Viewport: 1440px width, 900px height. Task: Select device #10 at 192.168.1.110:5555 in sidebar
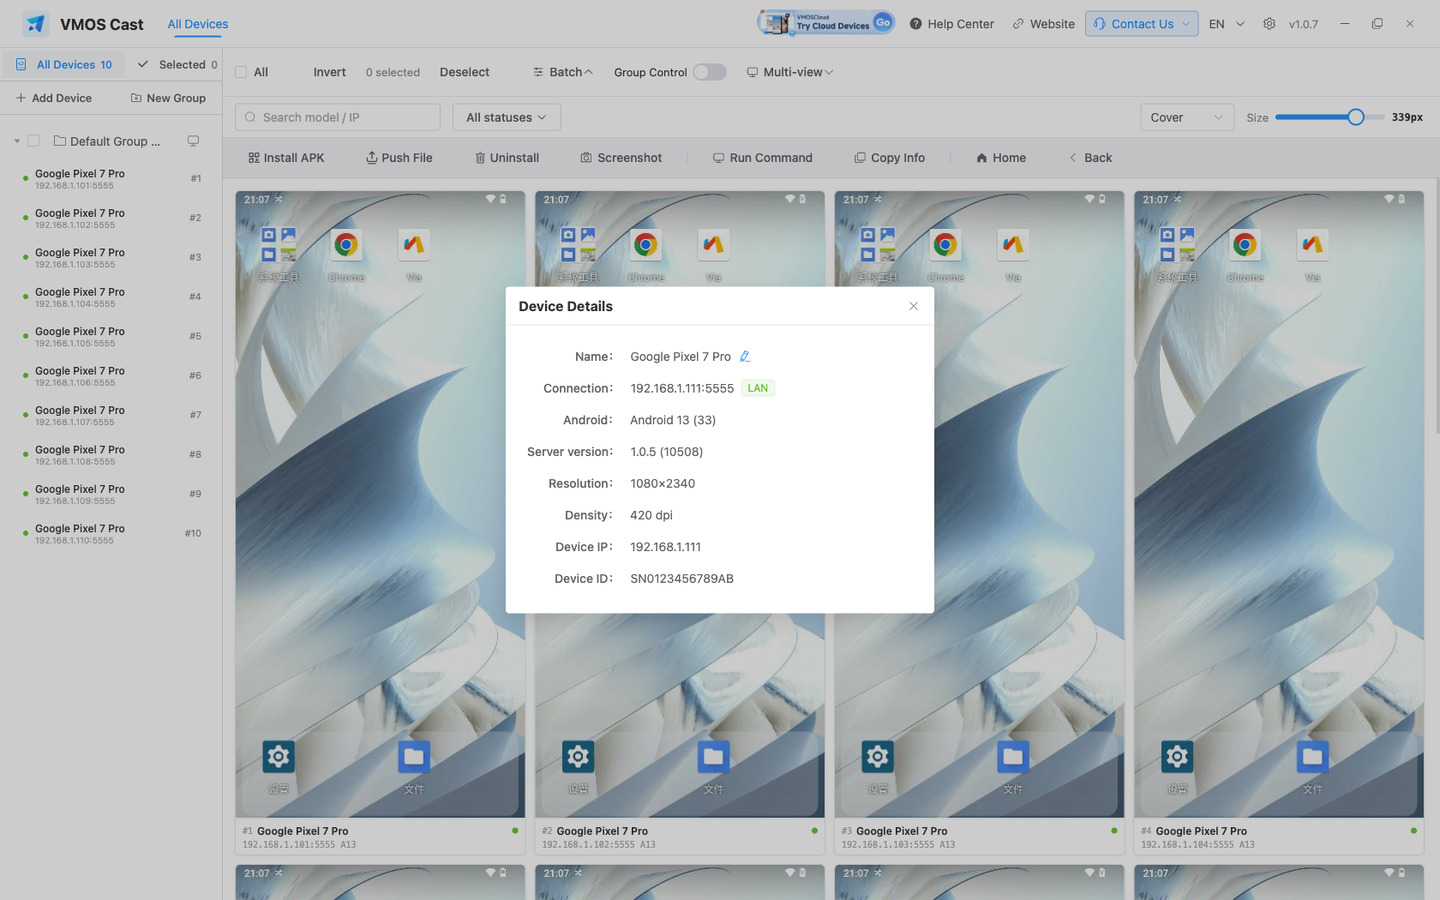(x=111, y=534)
